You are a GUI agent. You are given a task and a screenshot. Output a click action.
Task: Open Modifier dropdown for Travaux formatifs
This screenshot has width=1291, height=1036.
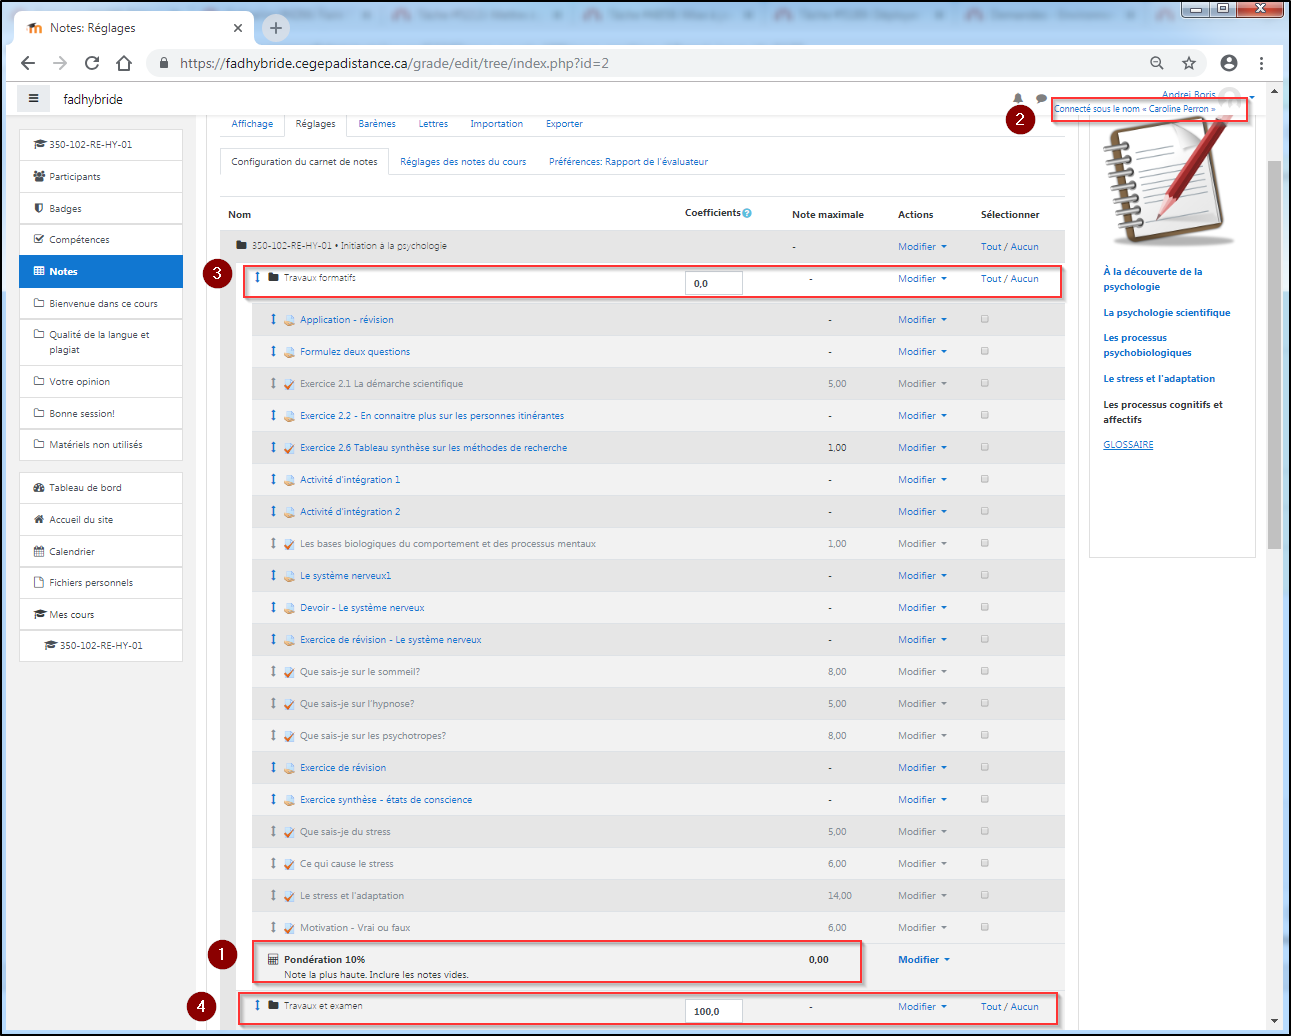[921, 279]
